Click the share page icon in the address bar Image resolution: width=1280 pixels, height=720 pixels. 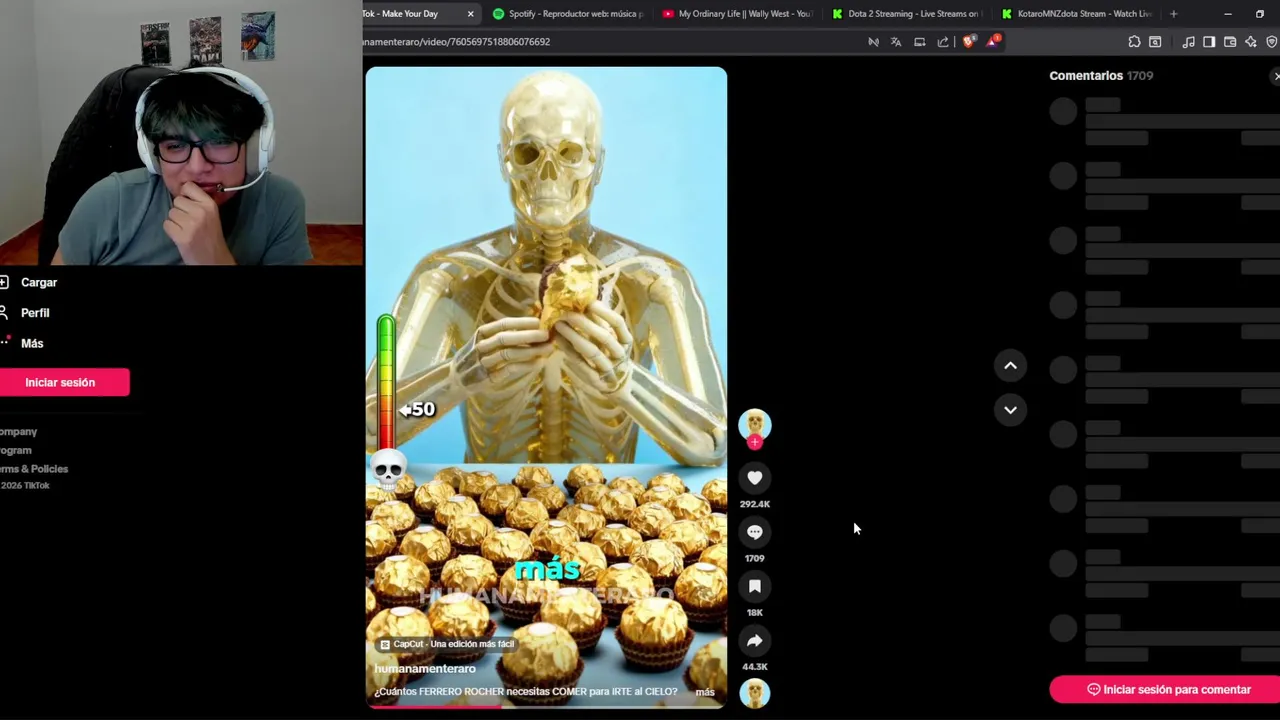(943, 42)
